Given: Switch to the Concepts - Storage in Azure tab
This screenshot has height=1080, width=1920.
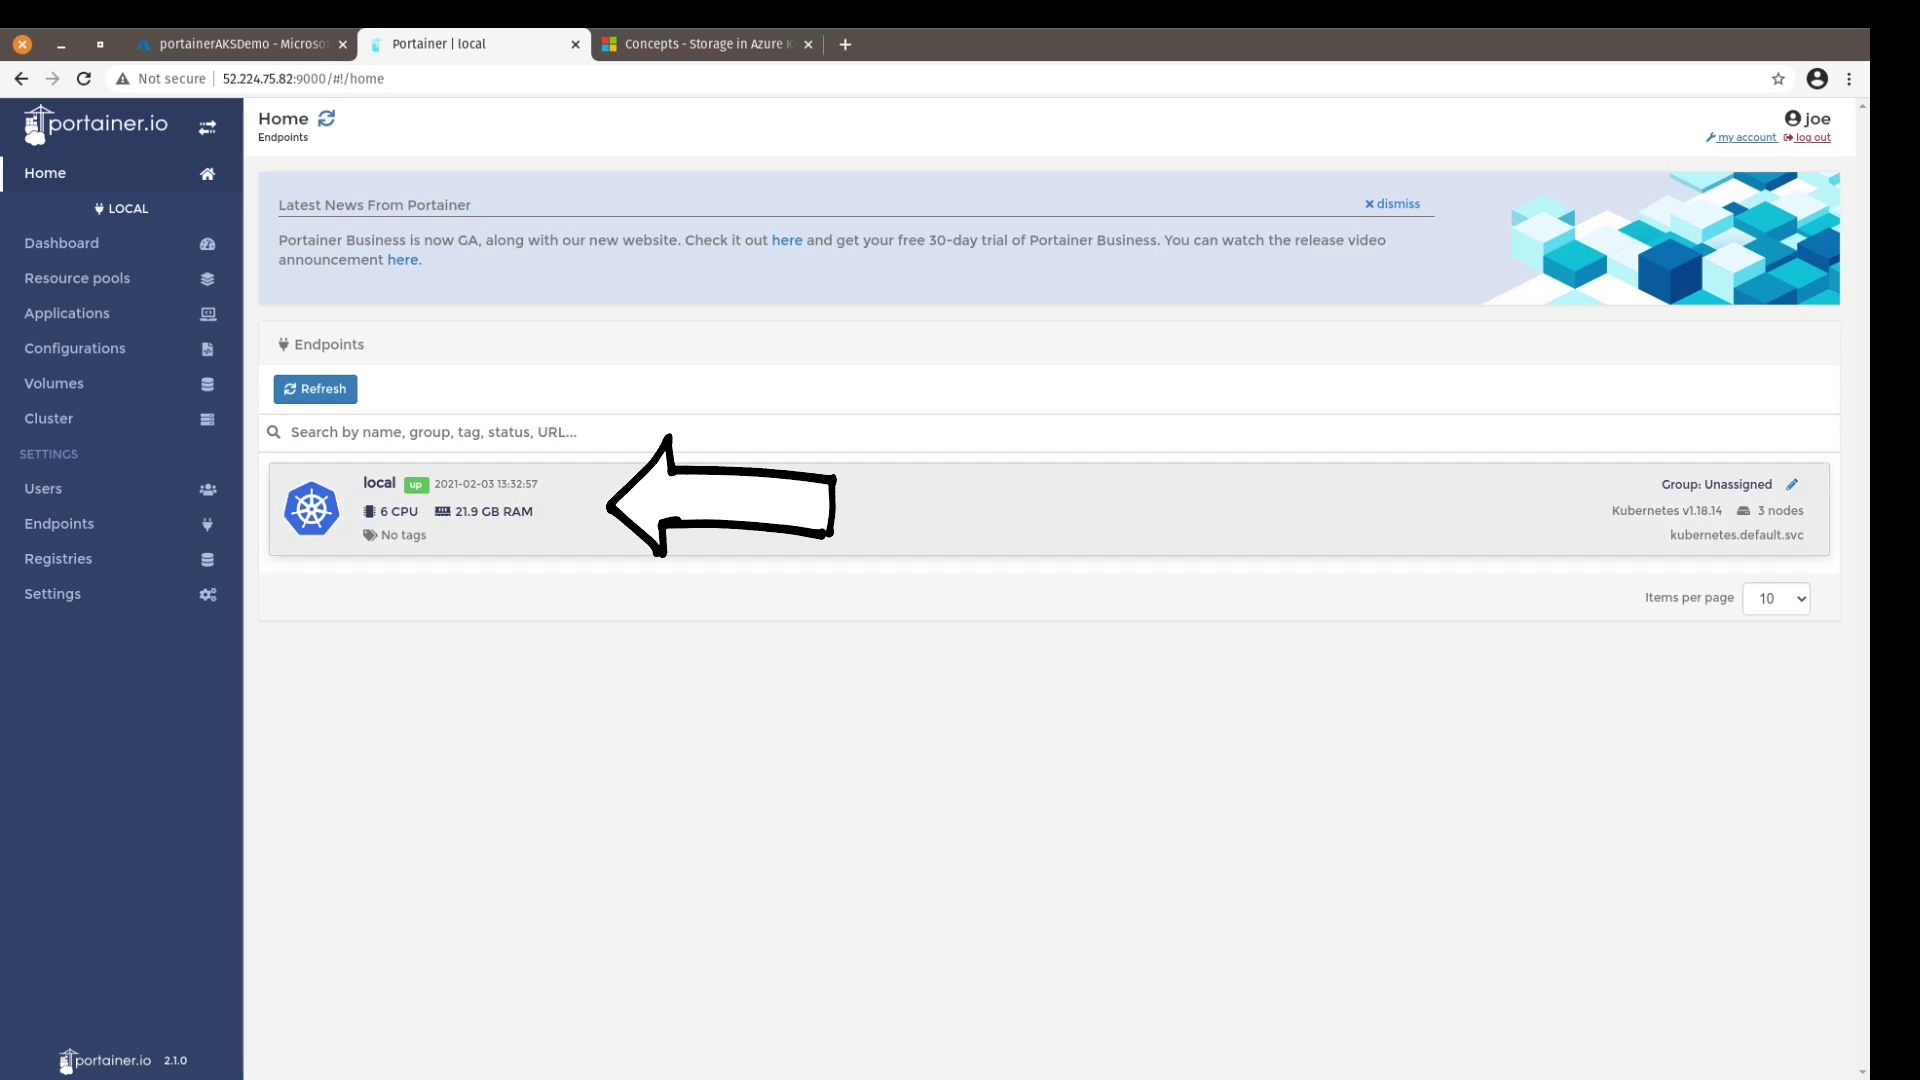Looking at the screenshot, I should tap(700, 44).
